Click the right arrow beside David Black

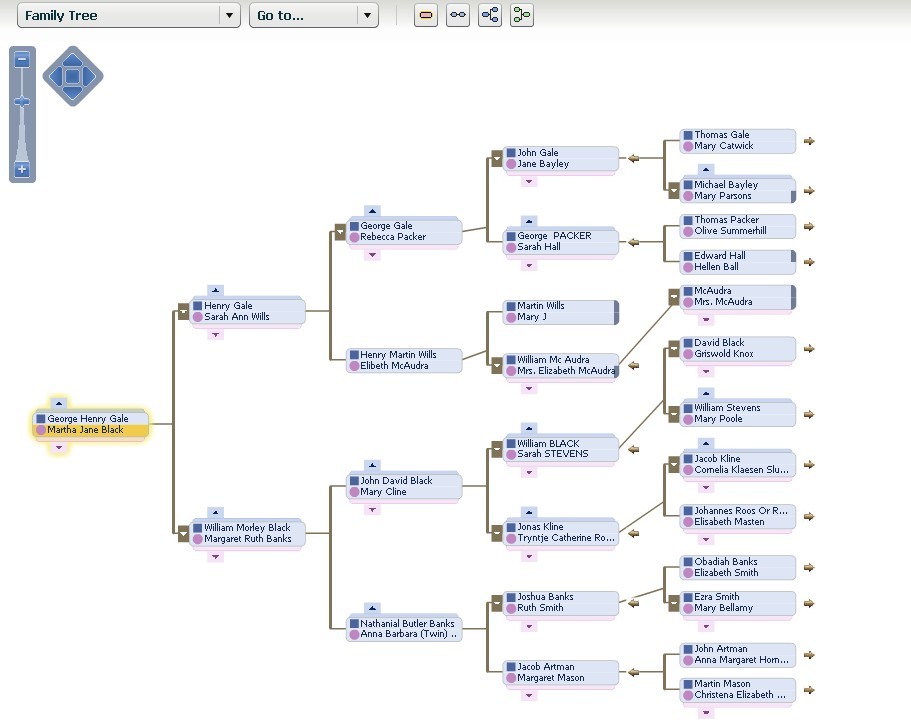tap(809, 349)
